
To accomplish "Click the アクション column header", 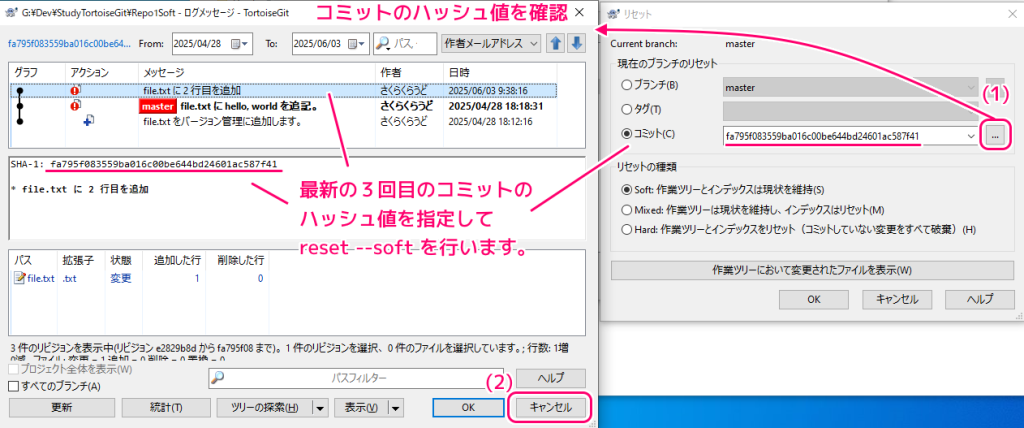I will pyautogui.click(x=102, y=72).
